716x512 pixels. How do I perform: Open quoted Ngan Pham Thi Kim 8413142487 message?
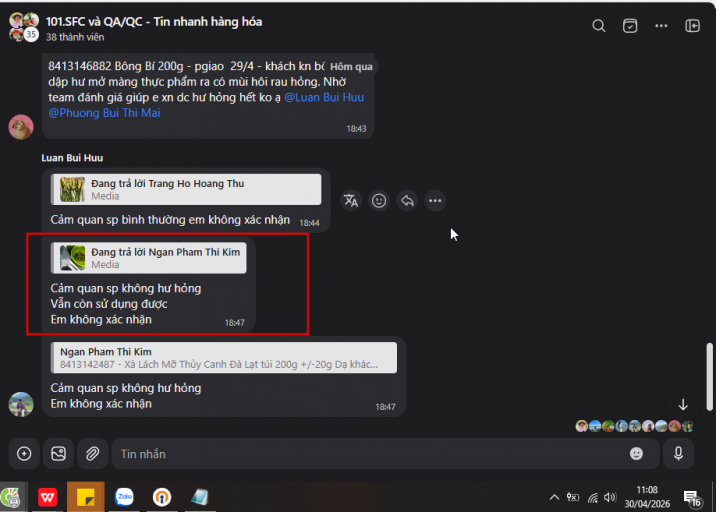tap(224, 358)
